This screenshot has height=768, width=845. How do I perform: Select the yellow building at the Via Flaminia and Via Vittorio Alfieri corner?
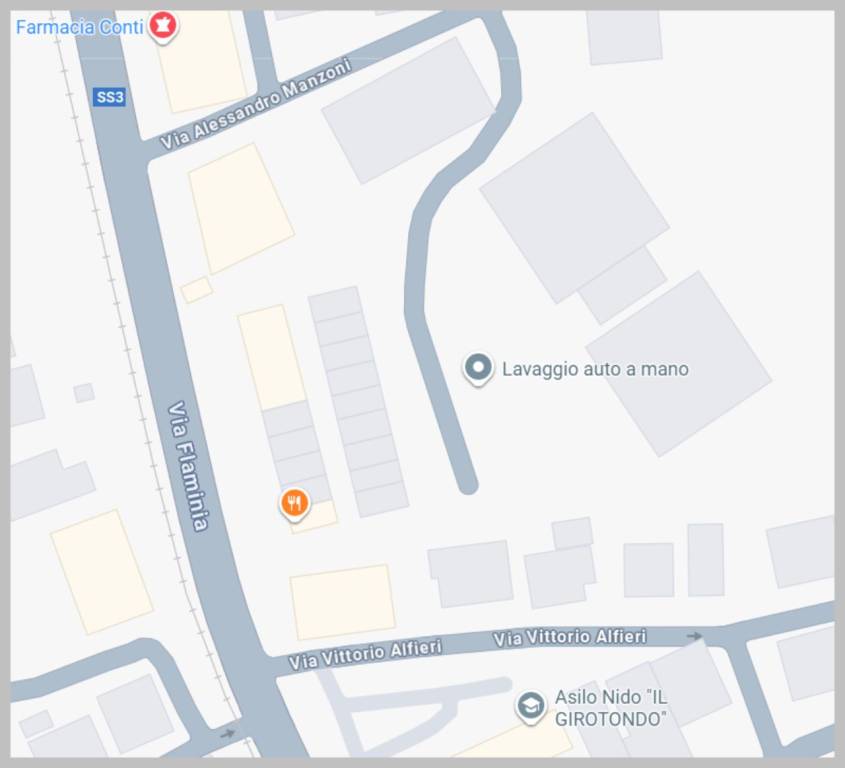(x=343, y=602)
